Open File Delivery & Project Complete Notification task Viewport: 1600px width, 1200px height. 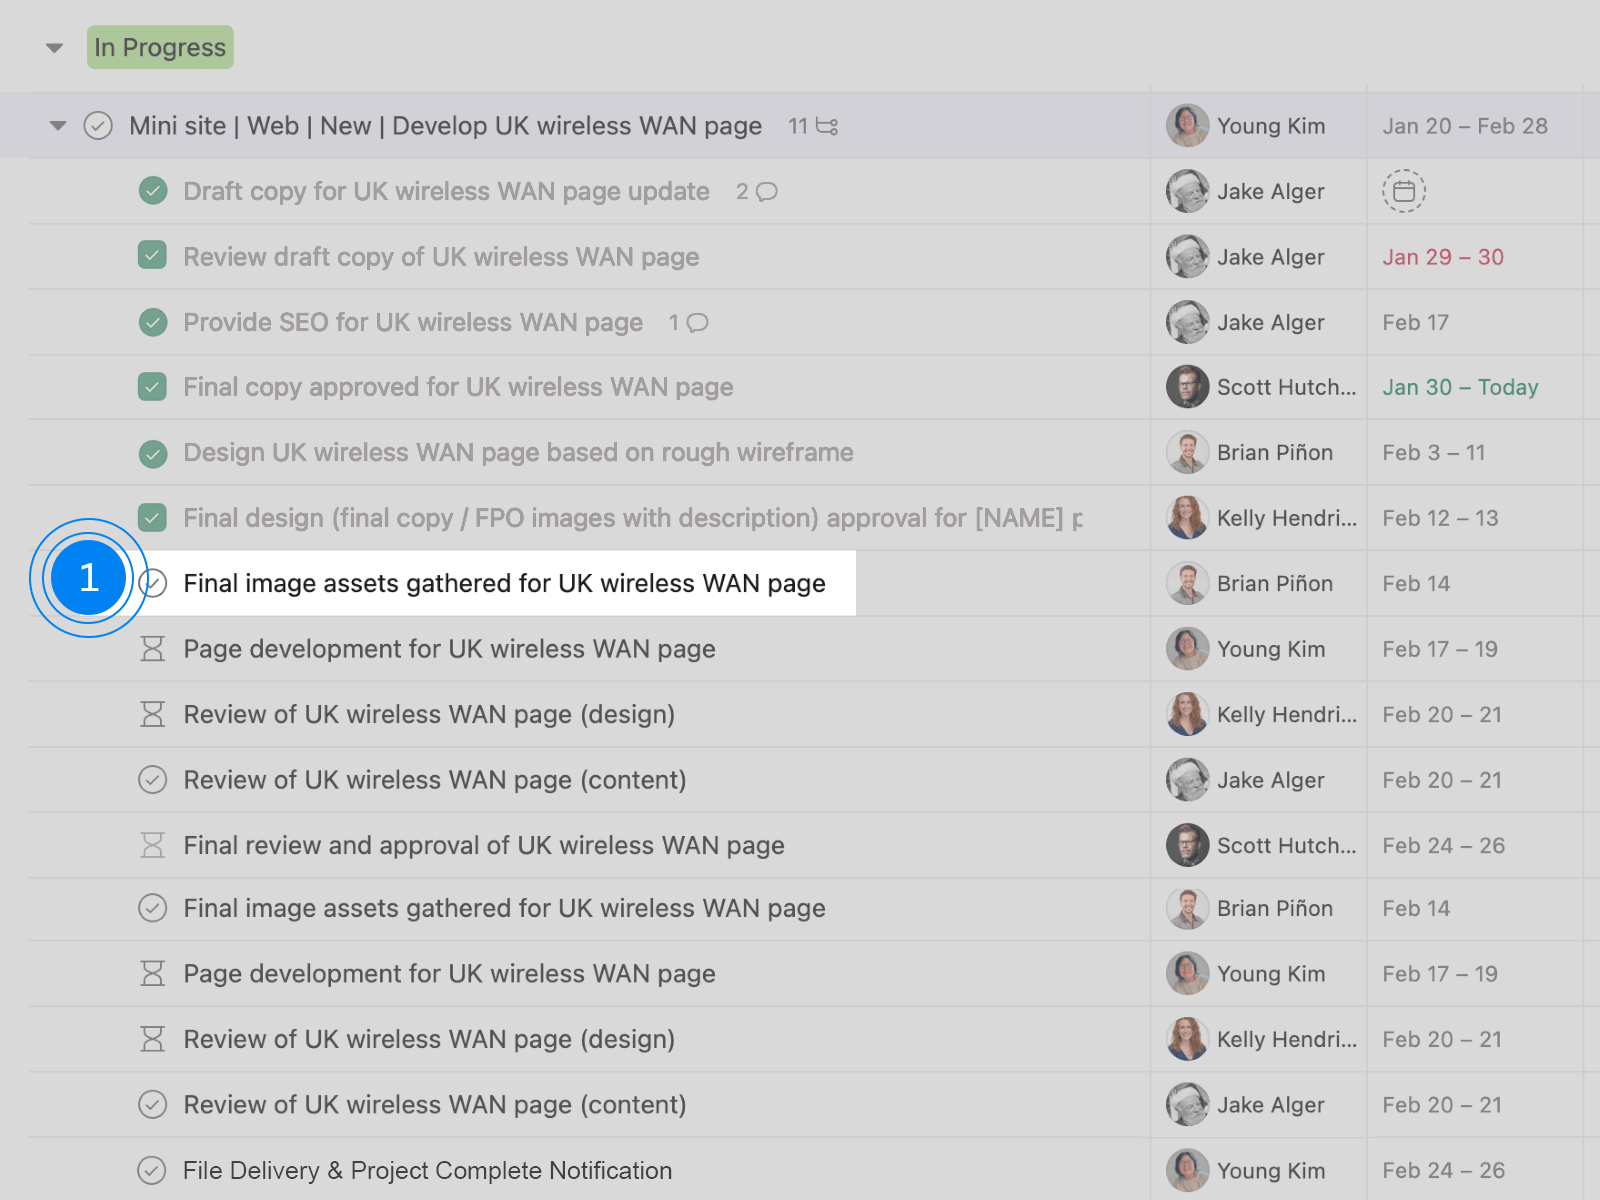(427, 1170)
